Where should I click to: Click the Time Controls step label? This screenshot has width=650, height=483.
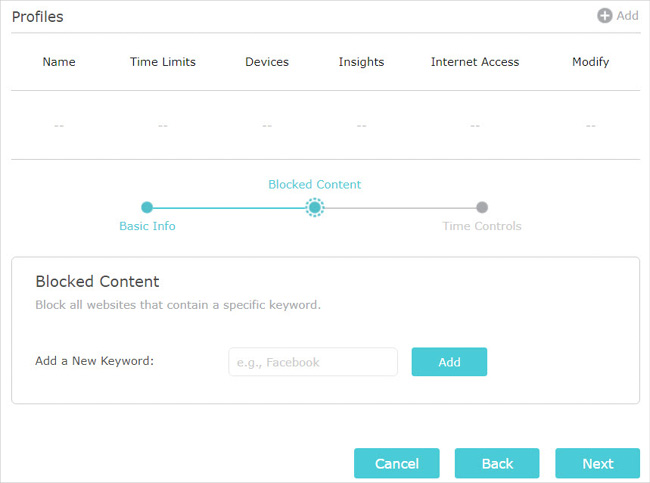[482, 226]
